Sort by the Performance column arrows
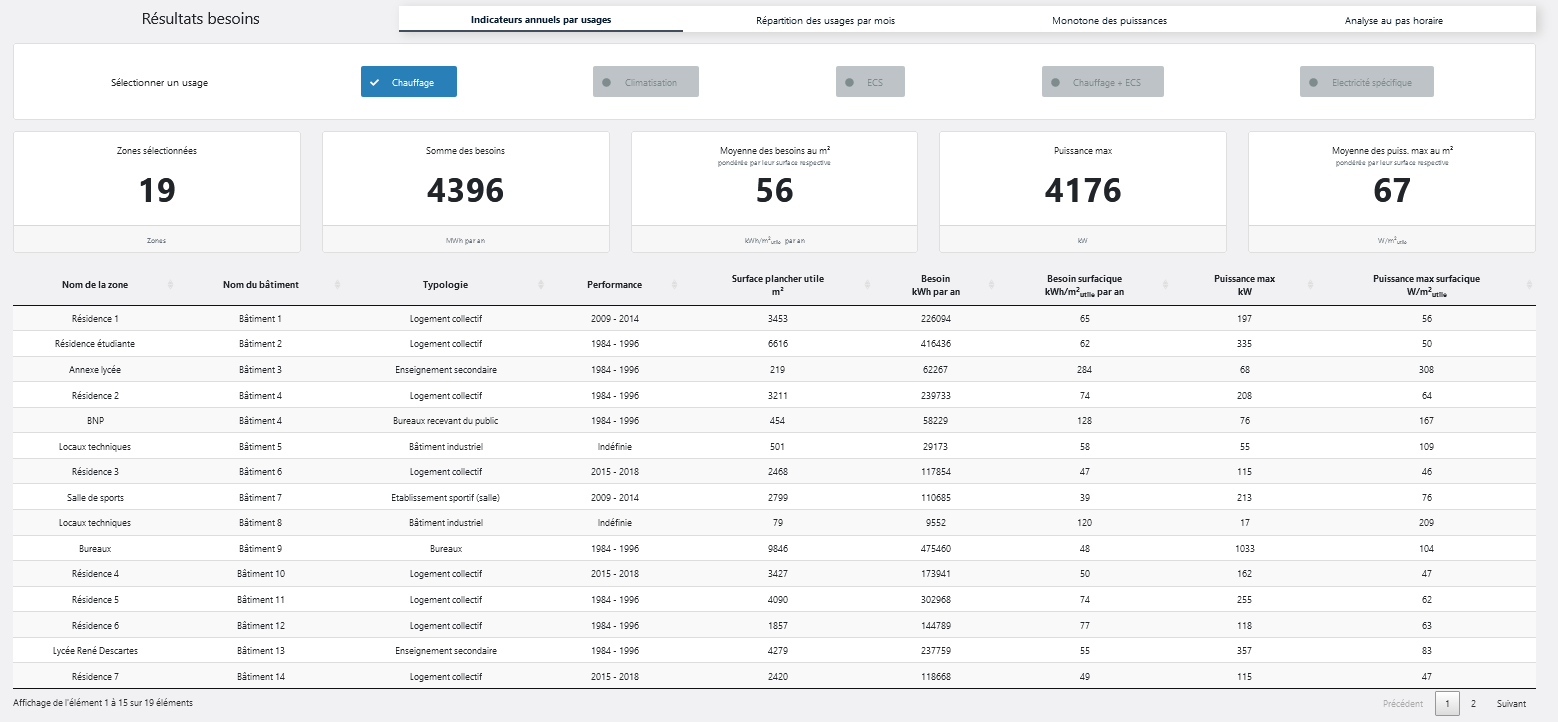 (x=673, y=285)
